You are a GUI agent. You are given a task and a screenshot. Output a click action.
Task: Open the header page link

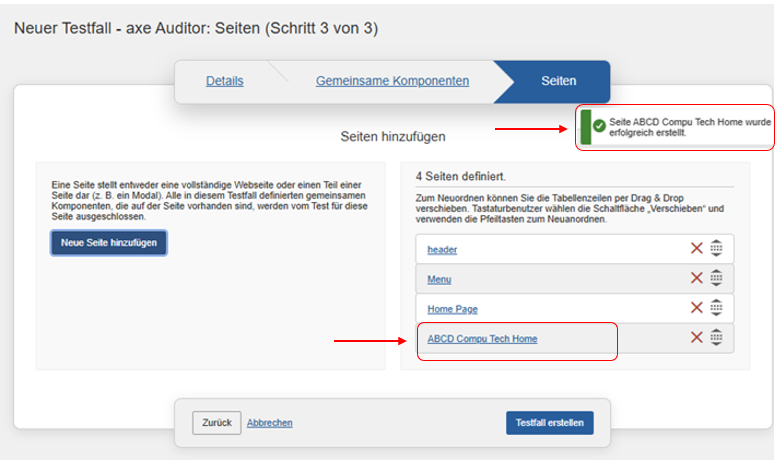tap(441, 249)
